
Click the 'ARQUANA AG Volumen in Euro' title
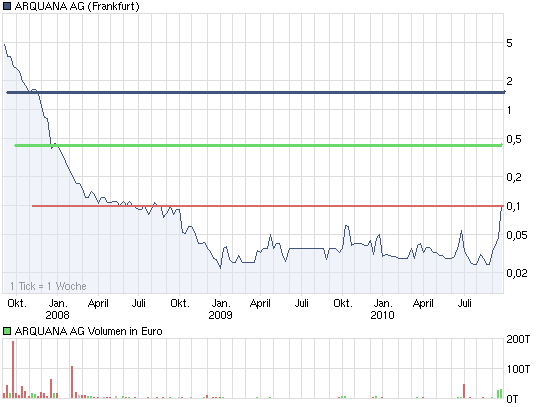(89, 331)
